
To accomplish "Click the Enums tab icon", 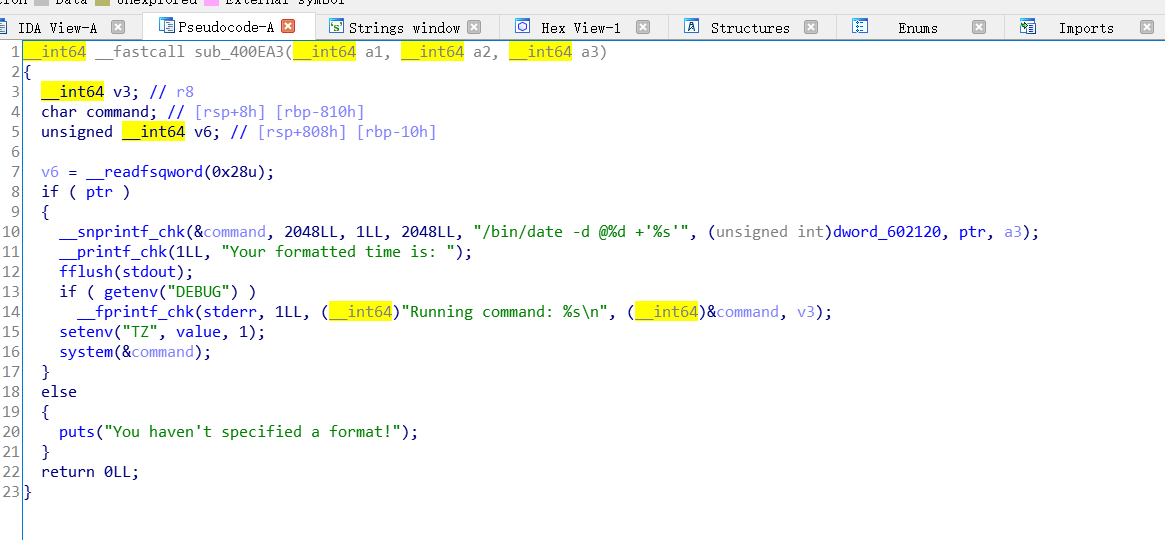I will (x=860, y=27).
